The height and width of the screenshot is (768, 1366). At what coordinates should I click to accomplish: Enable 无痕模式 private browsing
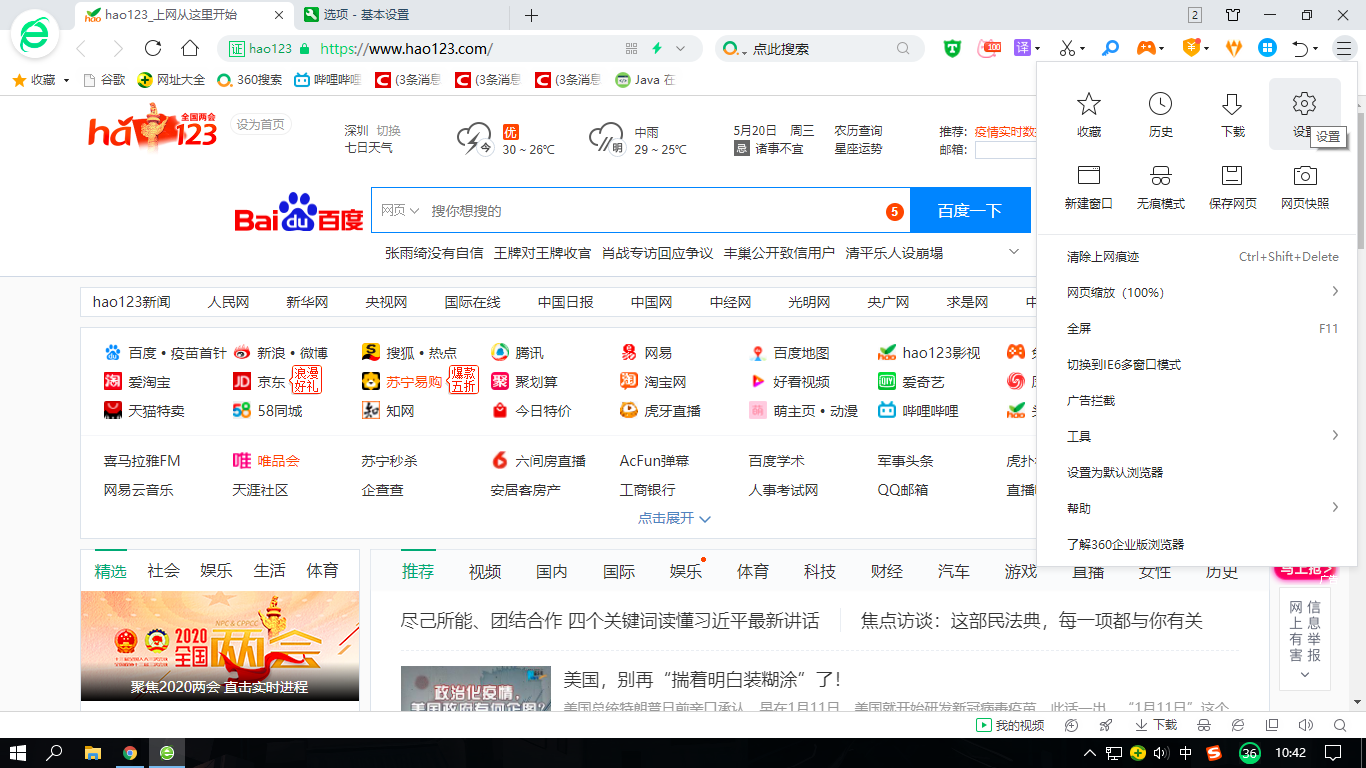coord(1160,186)
